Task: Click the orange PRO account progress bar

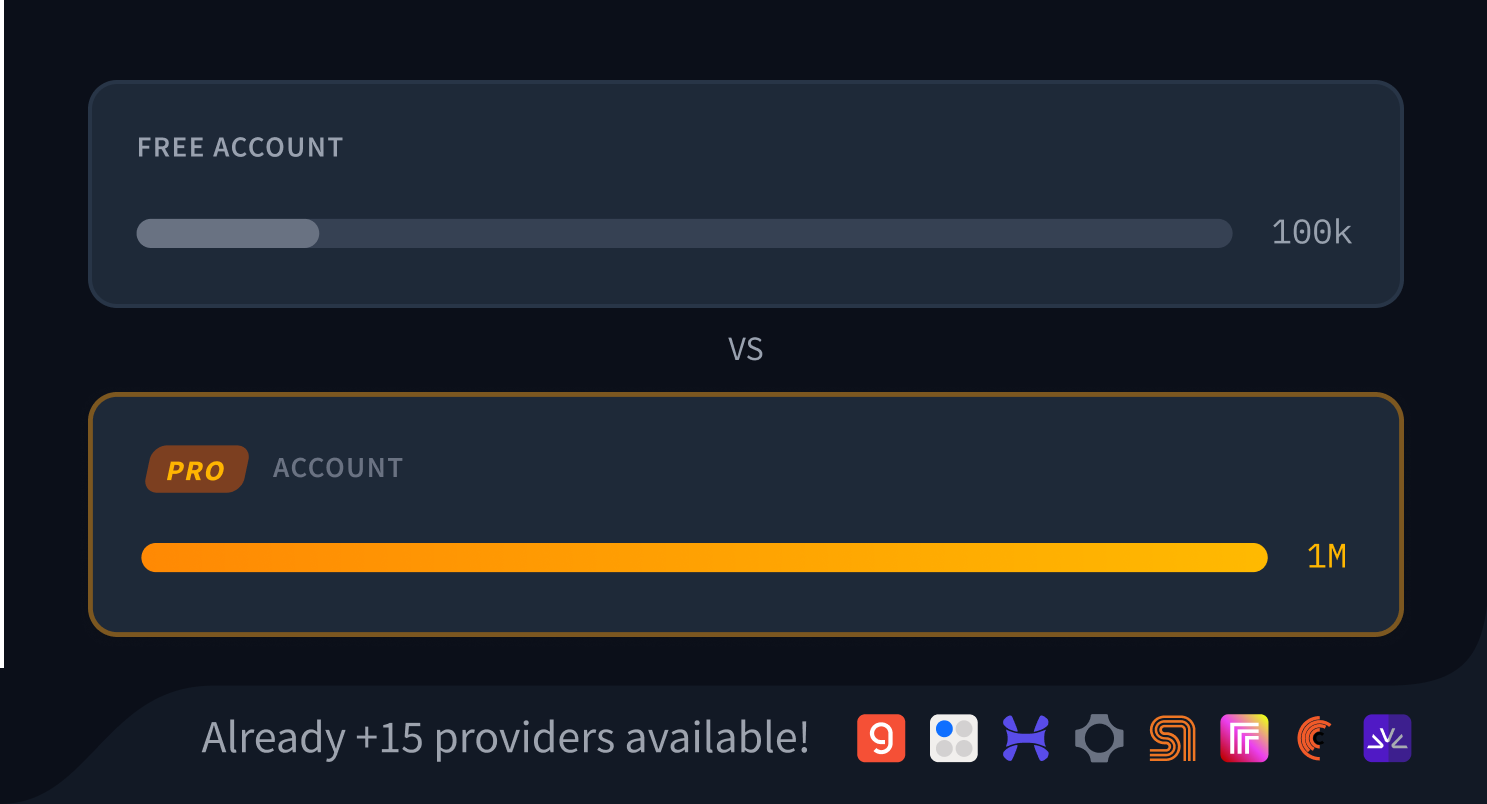Action: [704, 557]
